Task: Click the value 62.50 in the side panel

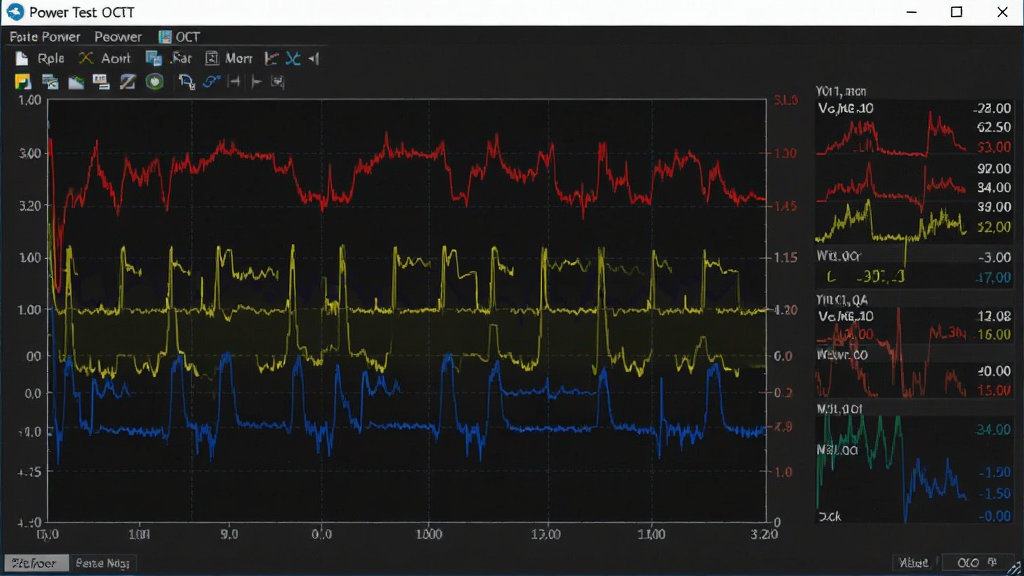Action: [993, 127]
